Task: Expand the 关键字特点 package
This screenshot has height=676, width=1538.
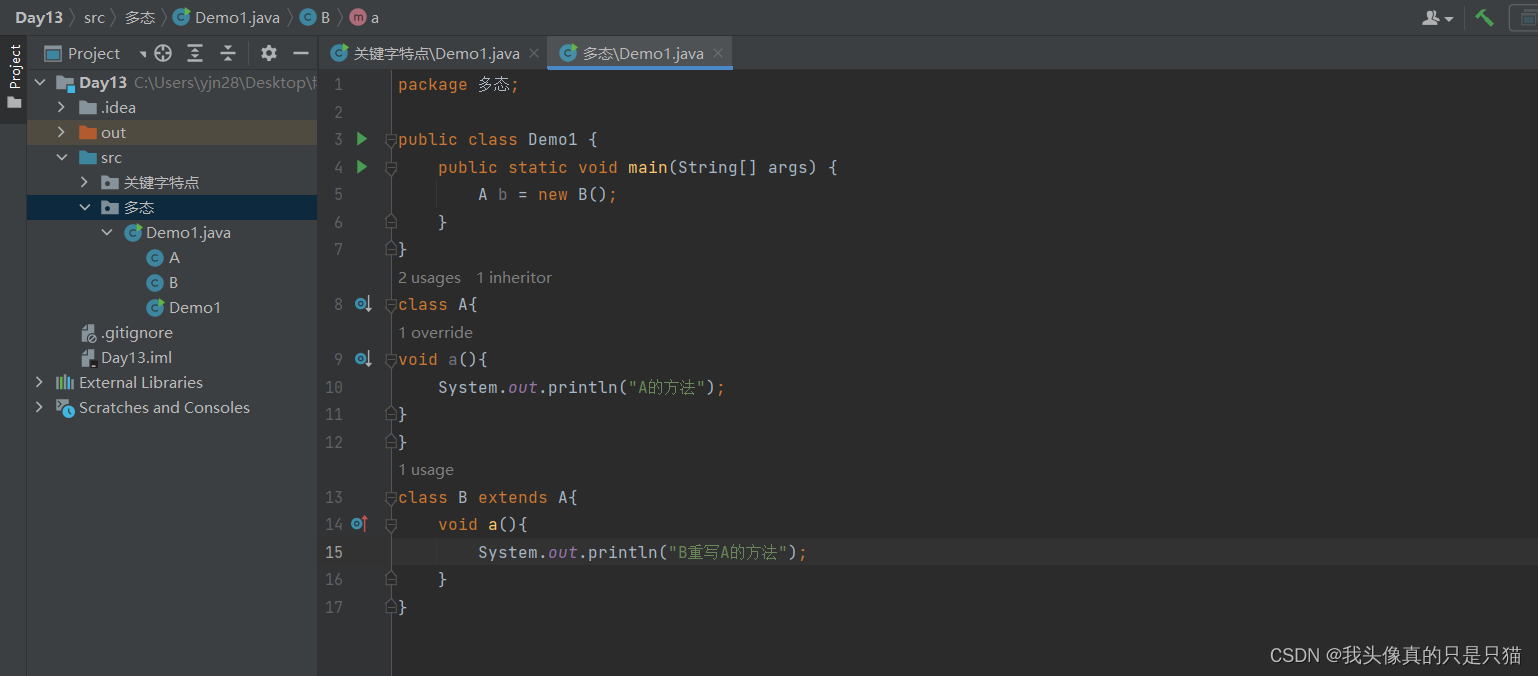Action: pos(84,182)
